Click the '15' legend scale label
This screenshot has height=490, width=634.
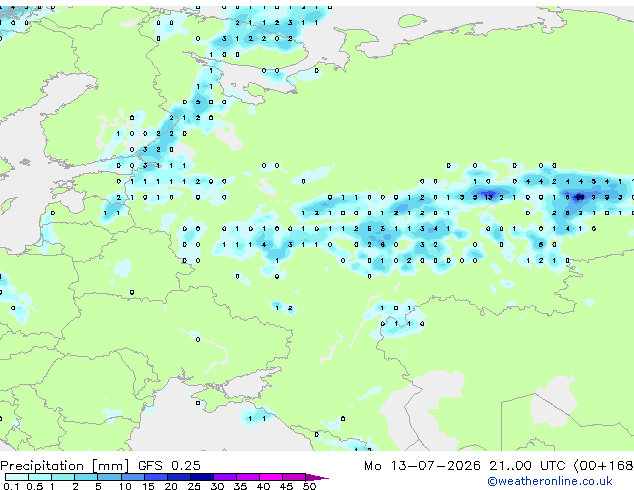[148, 486]
